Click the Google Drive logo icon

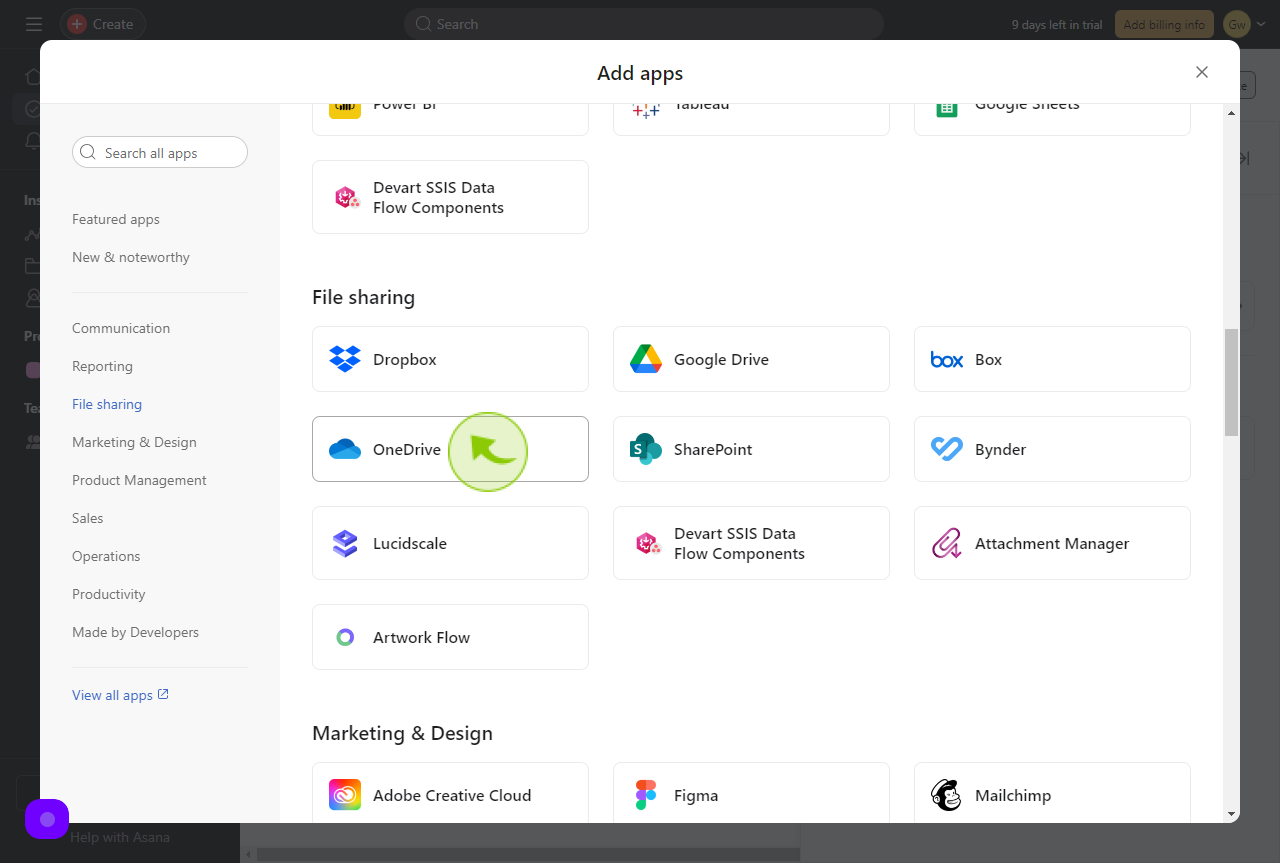click(x=646, y=359)
